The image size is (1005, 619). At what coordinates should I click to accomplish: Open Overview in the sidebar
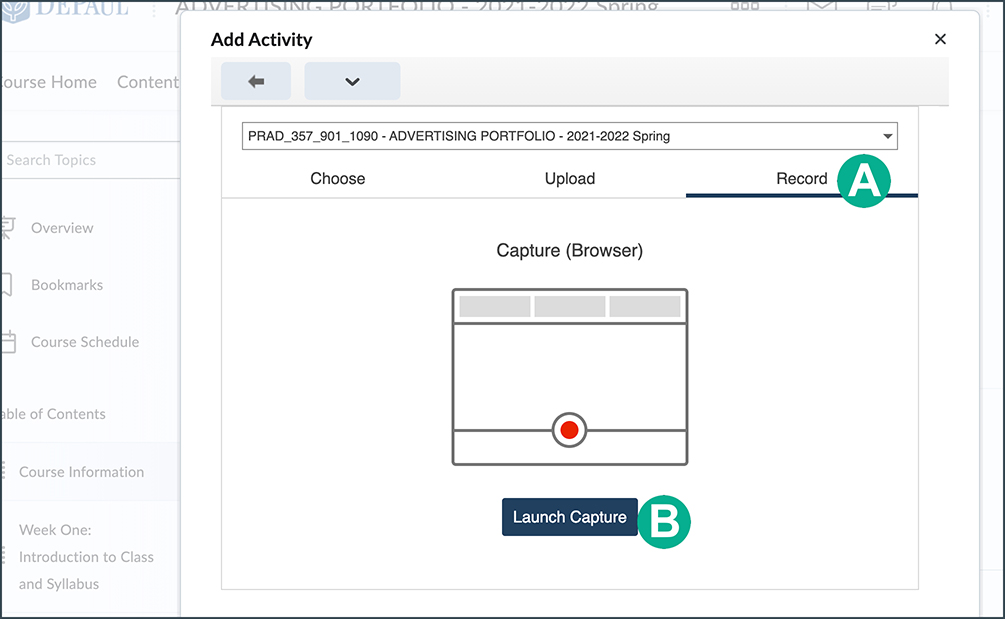tap(62, 228)
